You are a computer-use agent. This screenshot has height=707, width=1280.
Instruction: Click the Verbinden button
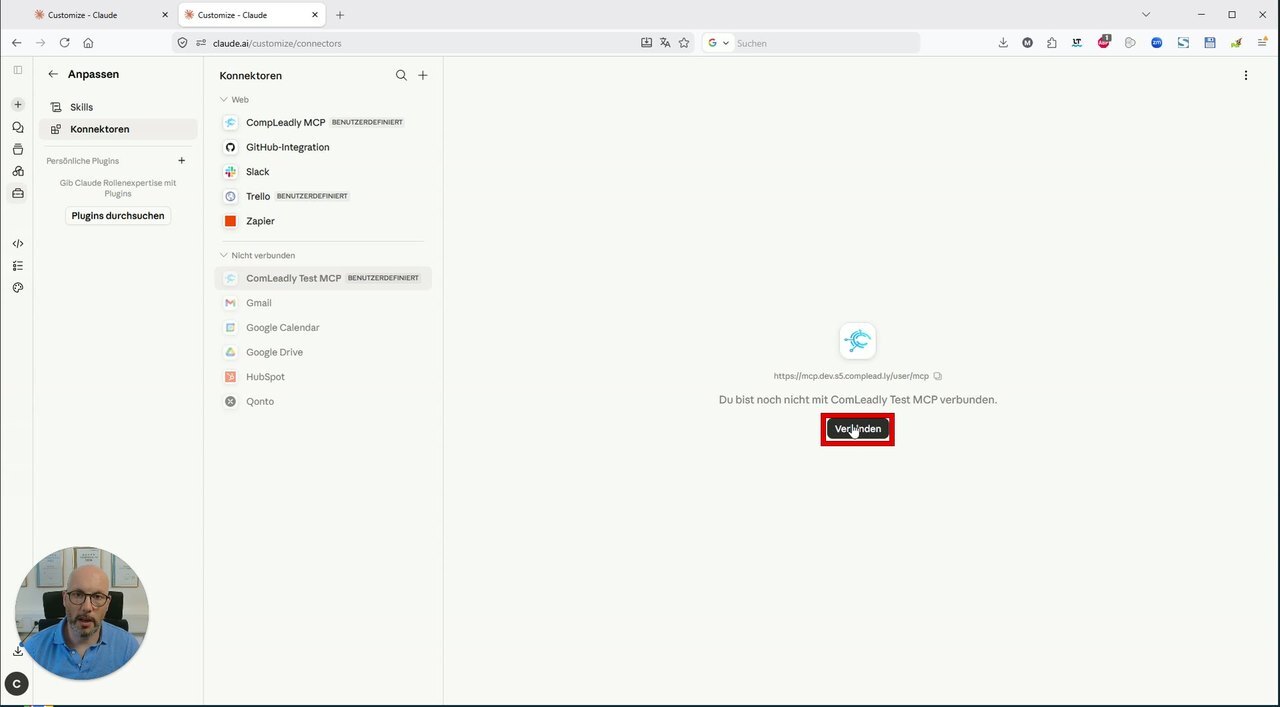(x=858, y=429)
